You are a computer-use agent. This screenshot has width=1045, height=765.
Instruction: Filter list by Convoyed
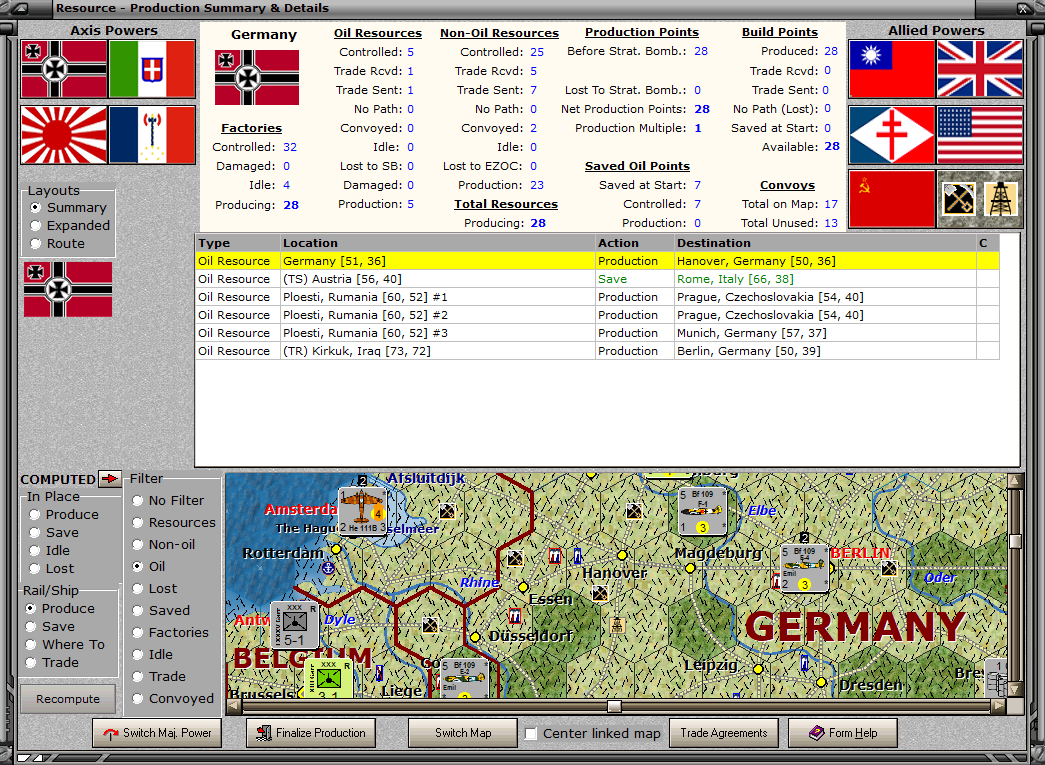(x=173, y=698)
